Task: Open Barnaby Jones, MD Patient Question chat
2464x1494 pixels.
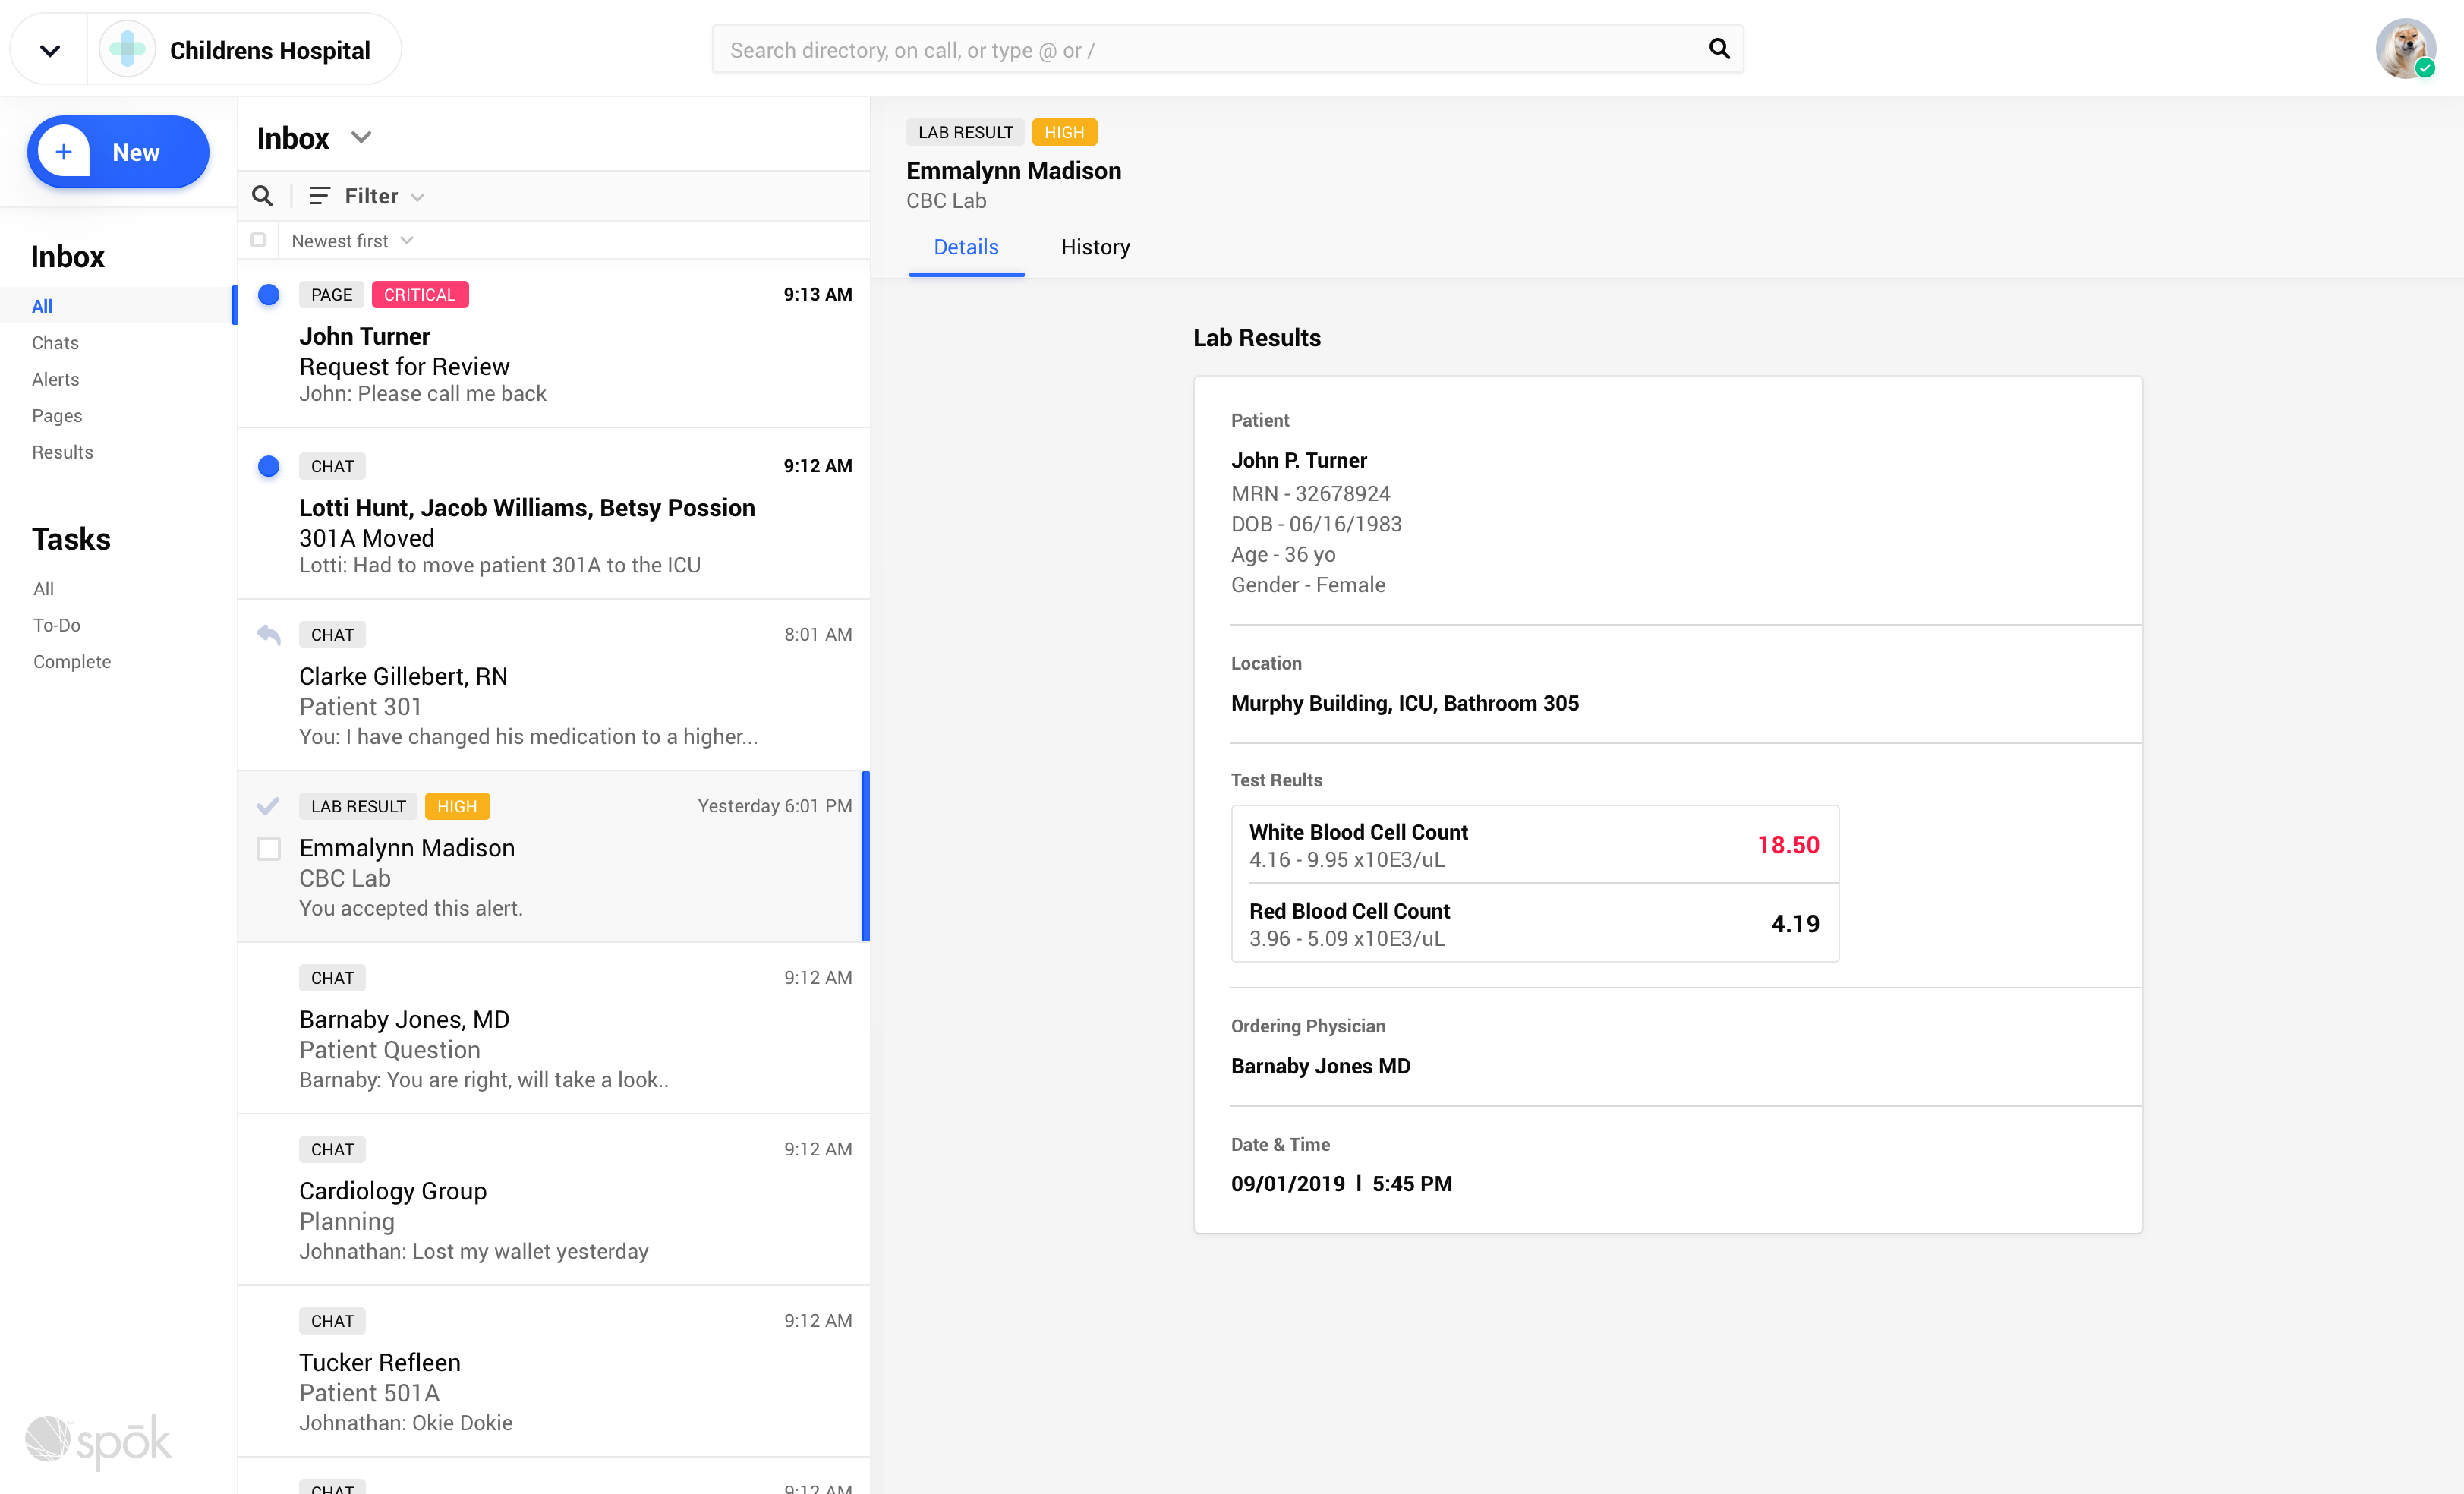Action: click(x=554, y=1028)
